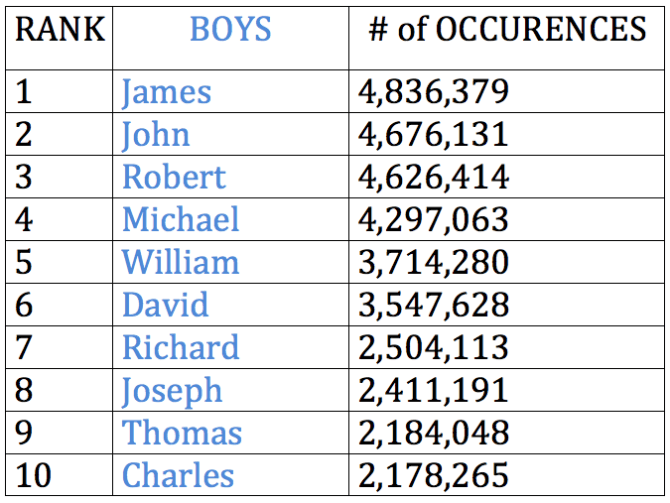
Task: Open the James name link
Action: click(x=167, y=92)
